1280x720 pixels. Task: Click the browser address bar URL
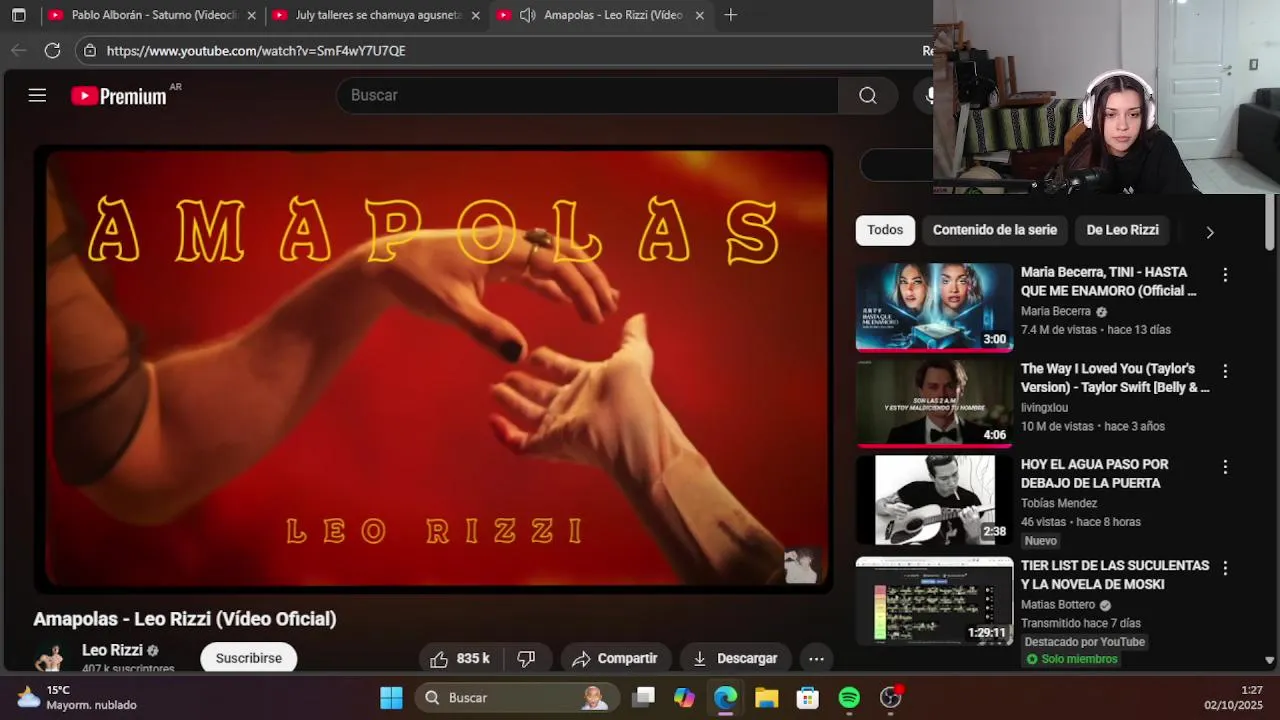pos(256,50)
